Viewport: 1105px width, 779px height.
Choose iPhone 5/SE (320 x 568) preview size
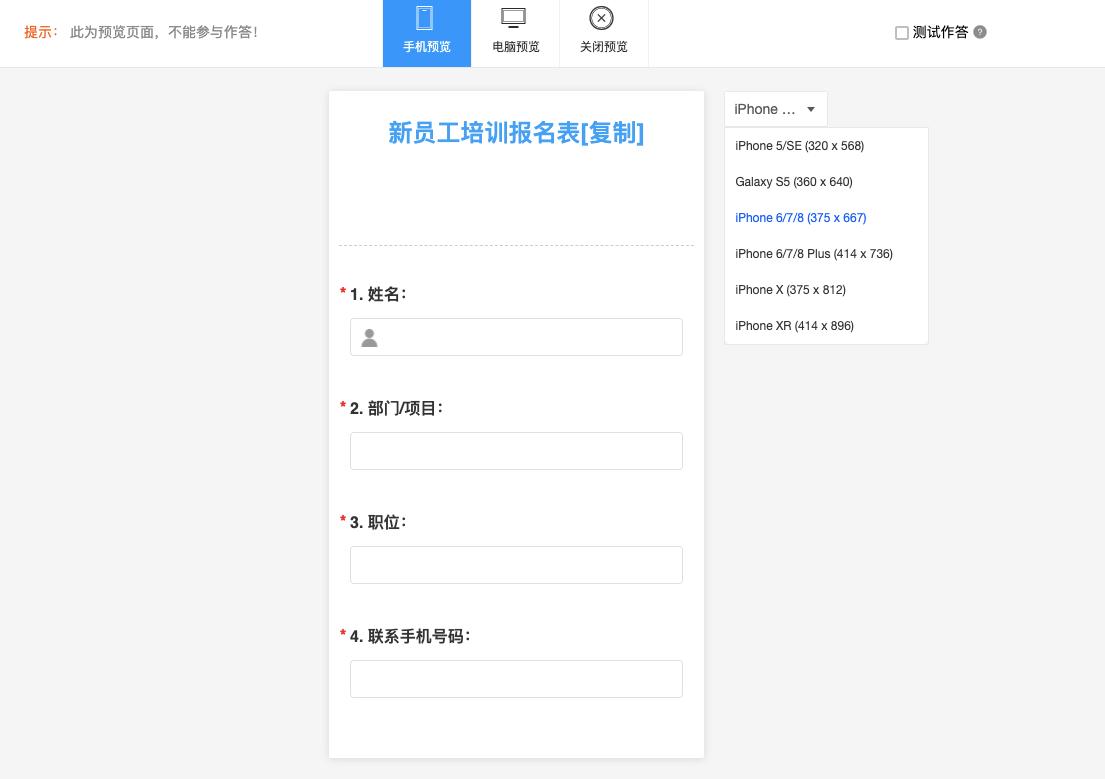pyautogui.click(x=799, y=146)
